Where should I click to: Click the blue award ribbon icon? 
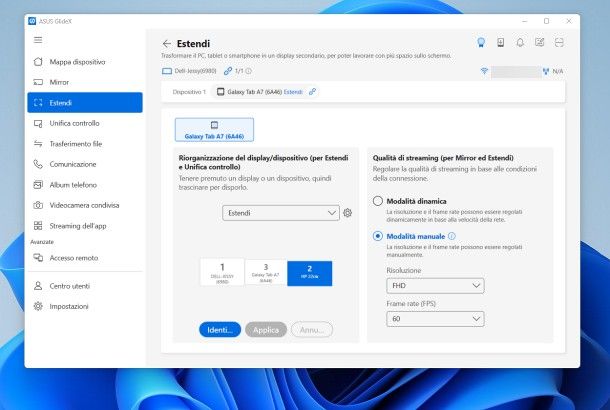481,42
